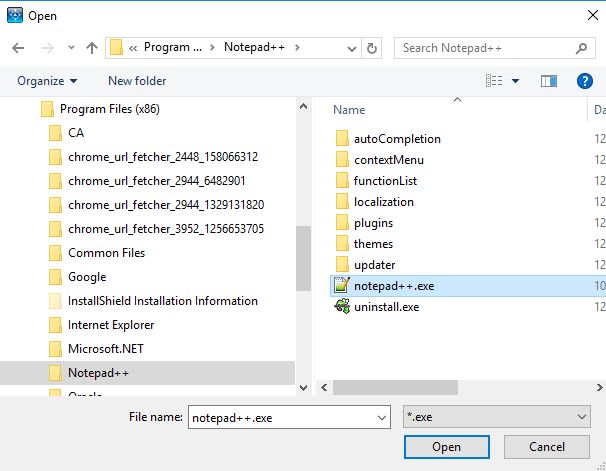Select the Google folder in tree
This screenshot has width=606, height=471.
pos(87,277)
